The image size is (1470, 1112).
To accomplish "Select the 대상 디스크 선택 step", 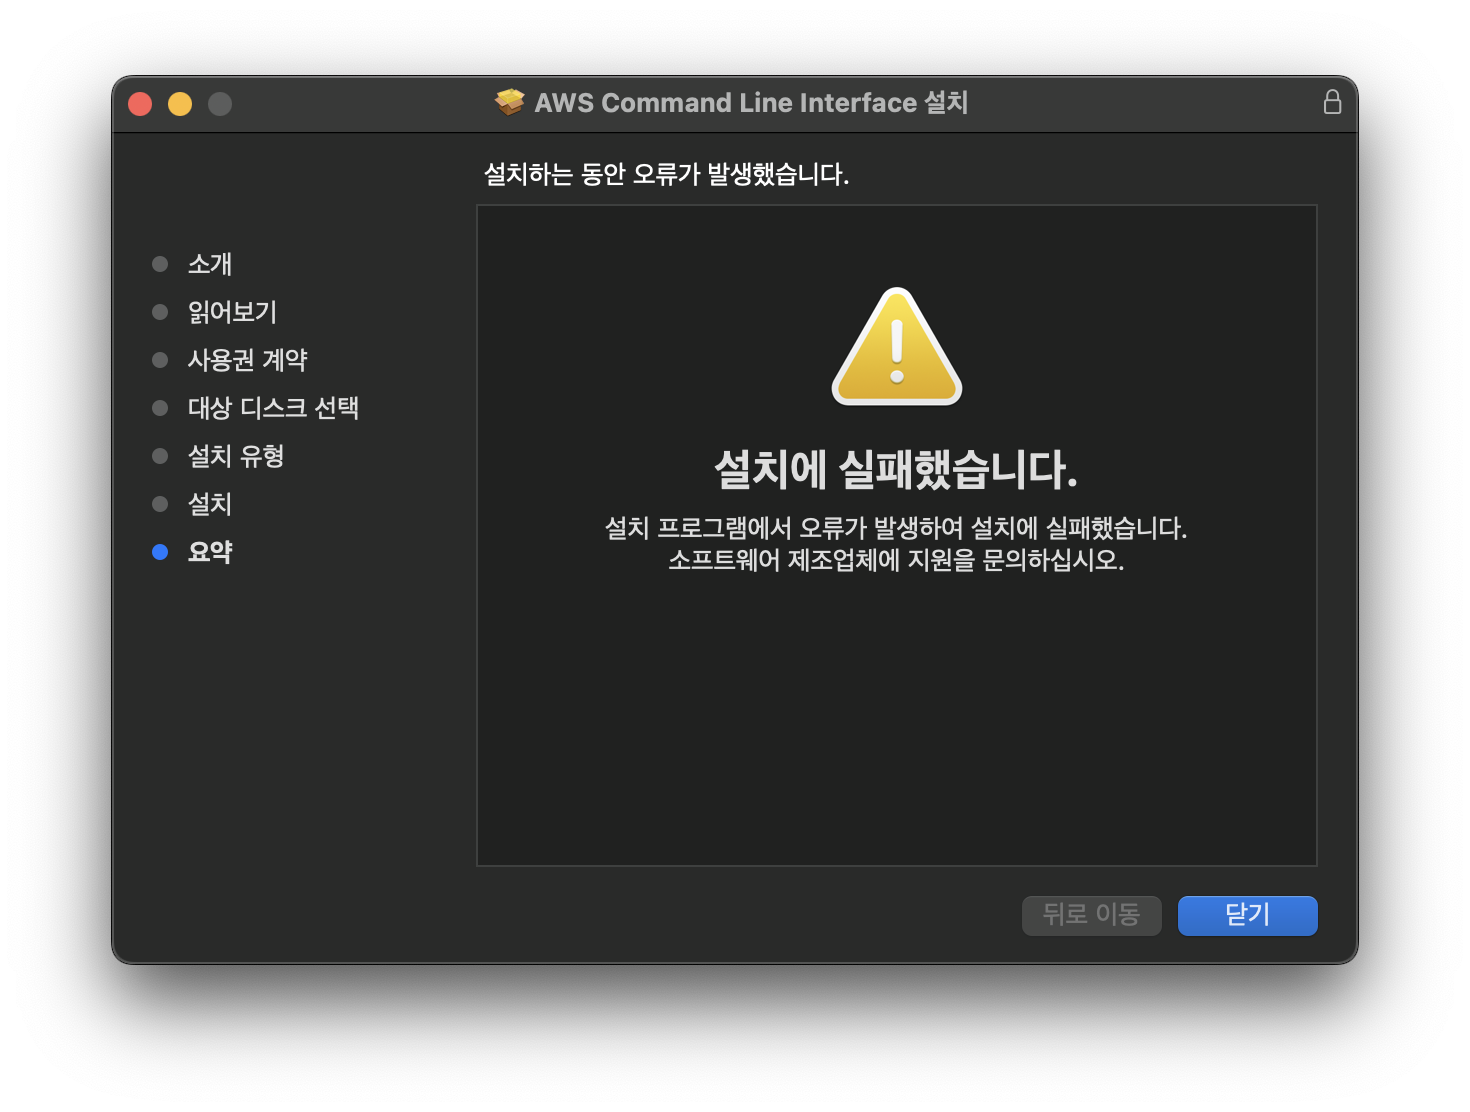I will click(x=273, y=408).
